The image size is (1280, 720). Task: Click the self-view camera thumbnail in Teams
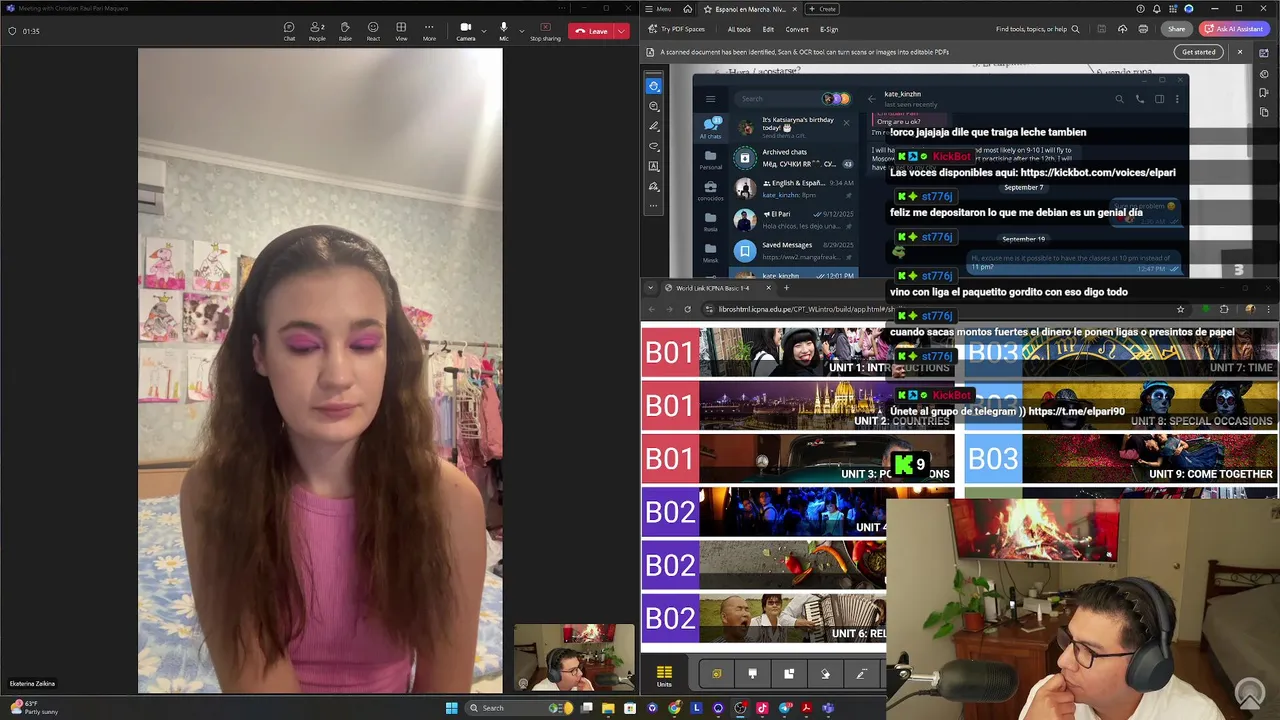pos(574,657)
